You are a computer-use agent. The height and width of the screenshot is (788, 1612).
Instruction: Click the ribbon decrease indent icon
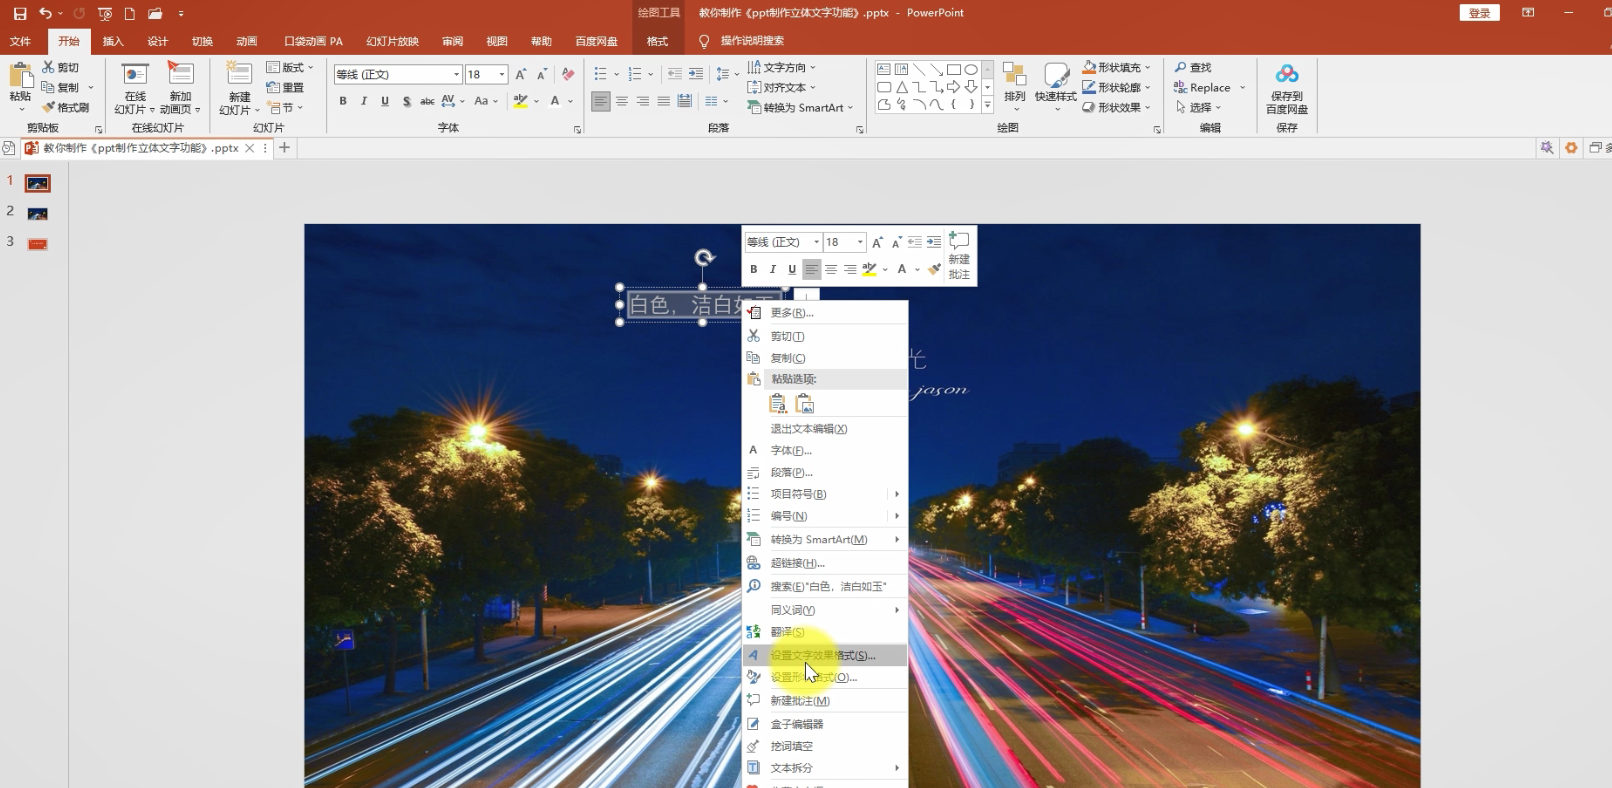tap(675, 74)
